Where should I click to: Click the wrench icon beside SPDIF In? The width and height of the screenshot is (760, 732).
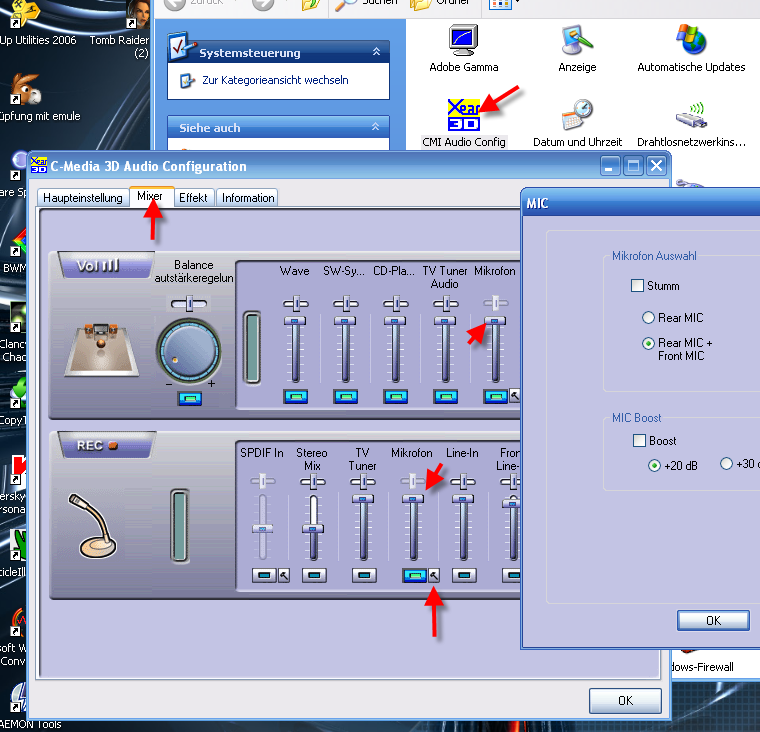coord(283,575)
